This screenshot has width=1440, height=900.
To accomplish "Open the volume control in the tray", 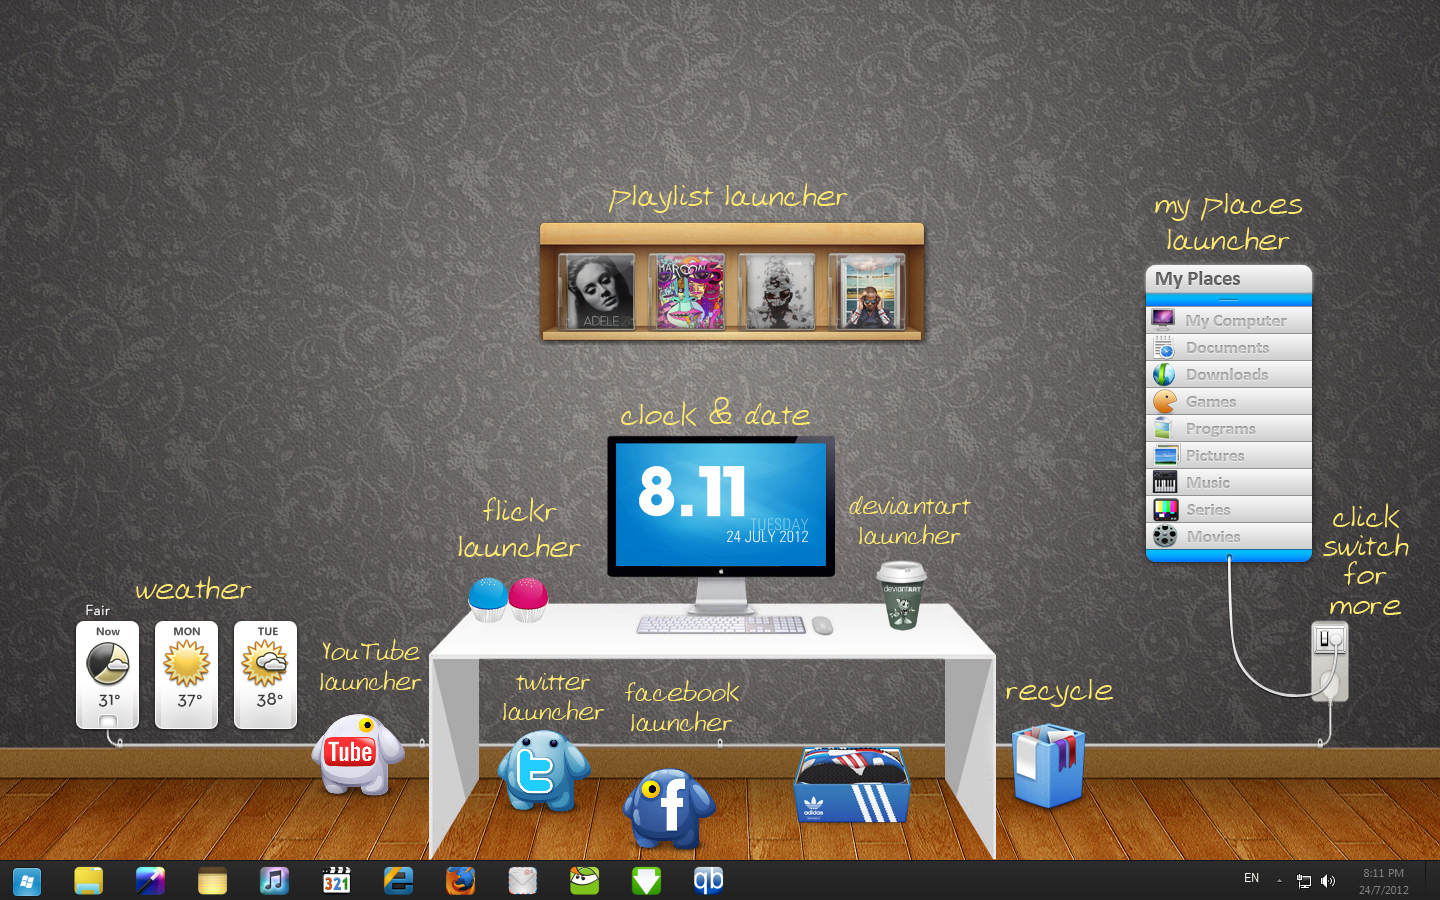I will pyautogui.click(x=1328, y=881).
